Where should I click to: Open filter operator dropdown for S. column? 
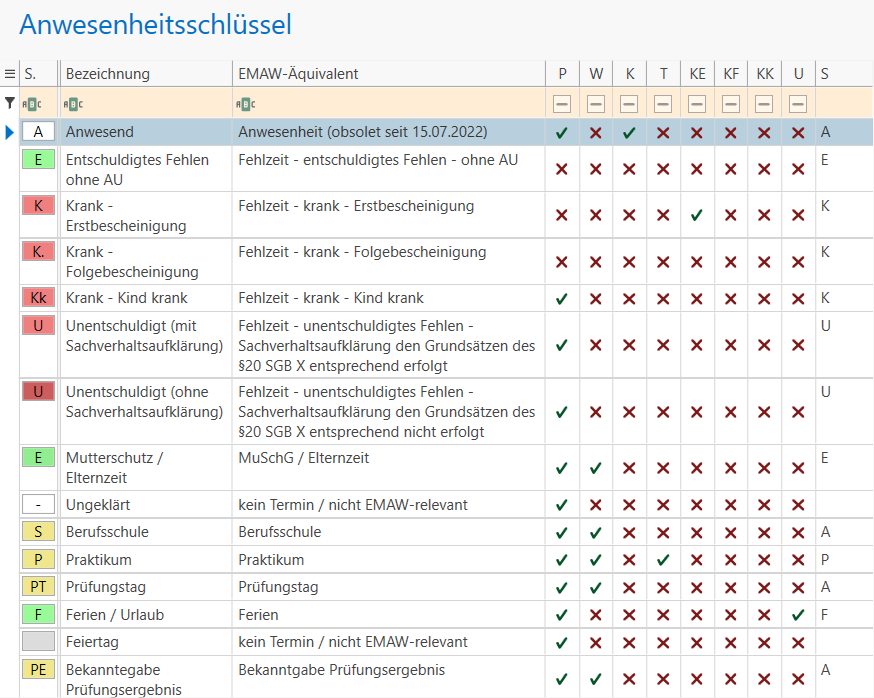(32, 104)
